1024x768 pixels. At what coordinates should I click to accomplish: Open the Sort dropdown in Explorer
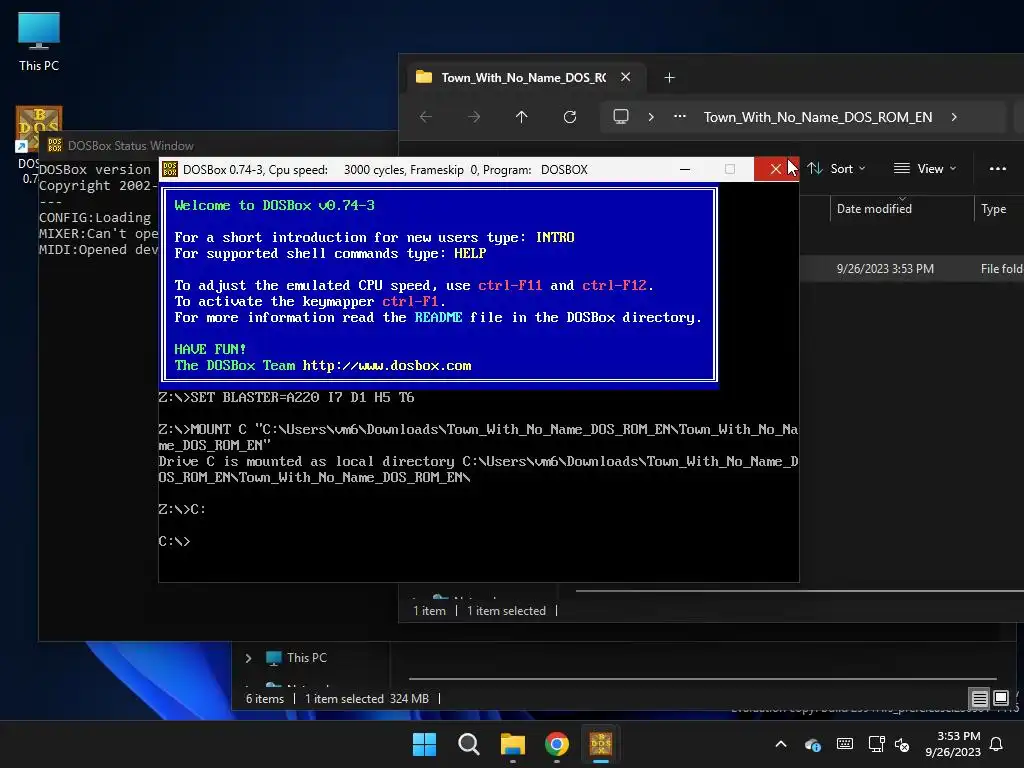[837, 168]
